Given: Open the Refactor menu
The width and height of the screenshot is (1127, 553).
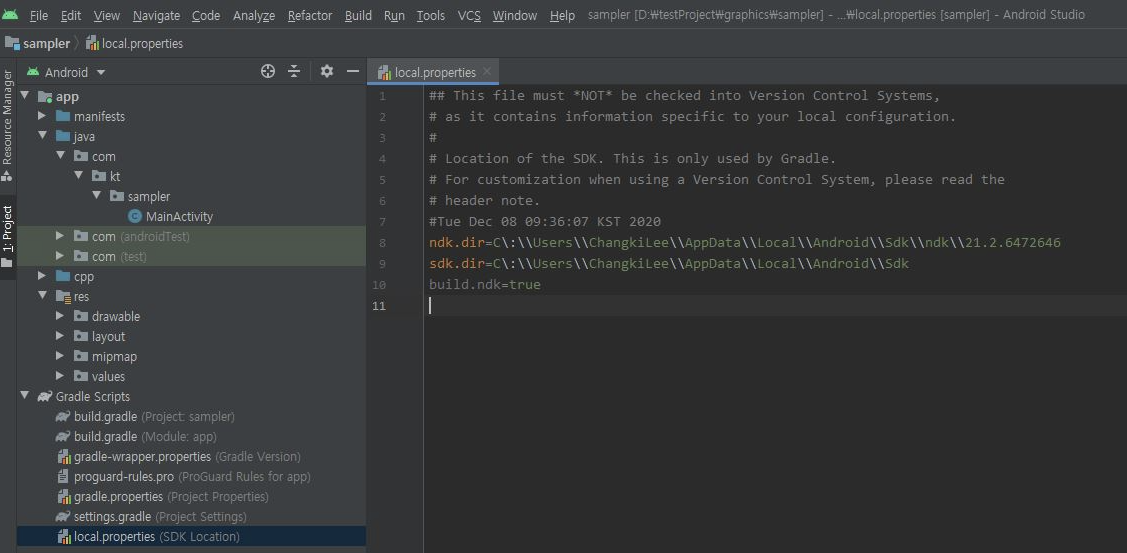Looking at the screenshot, I should [310, 15].
